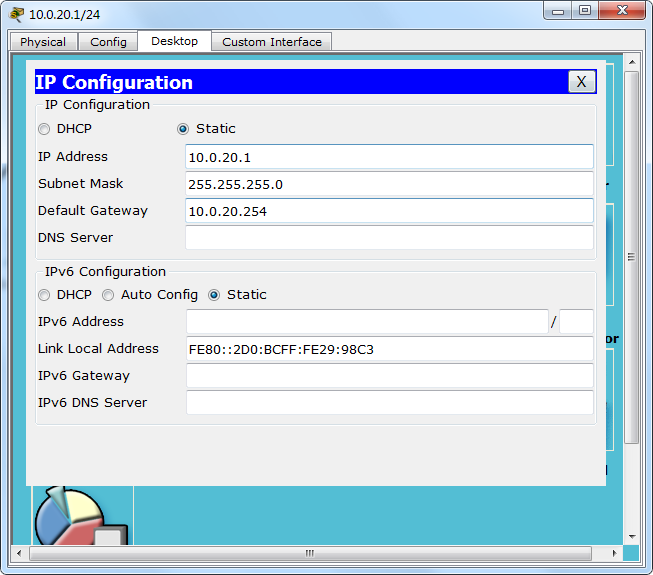Click the Subnet Mask input field
This screenshot has width=653, height=575.
click(389, 184)
